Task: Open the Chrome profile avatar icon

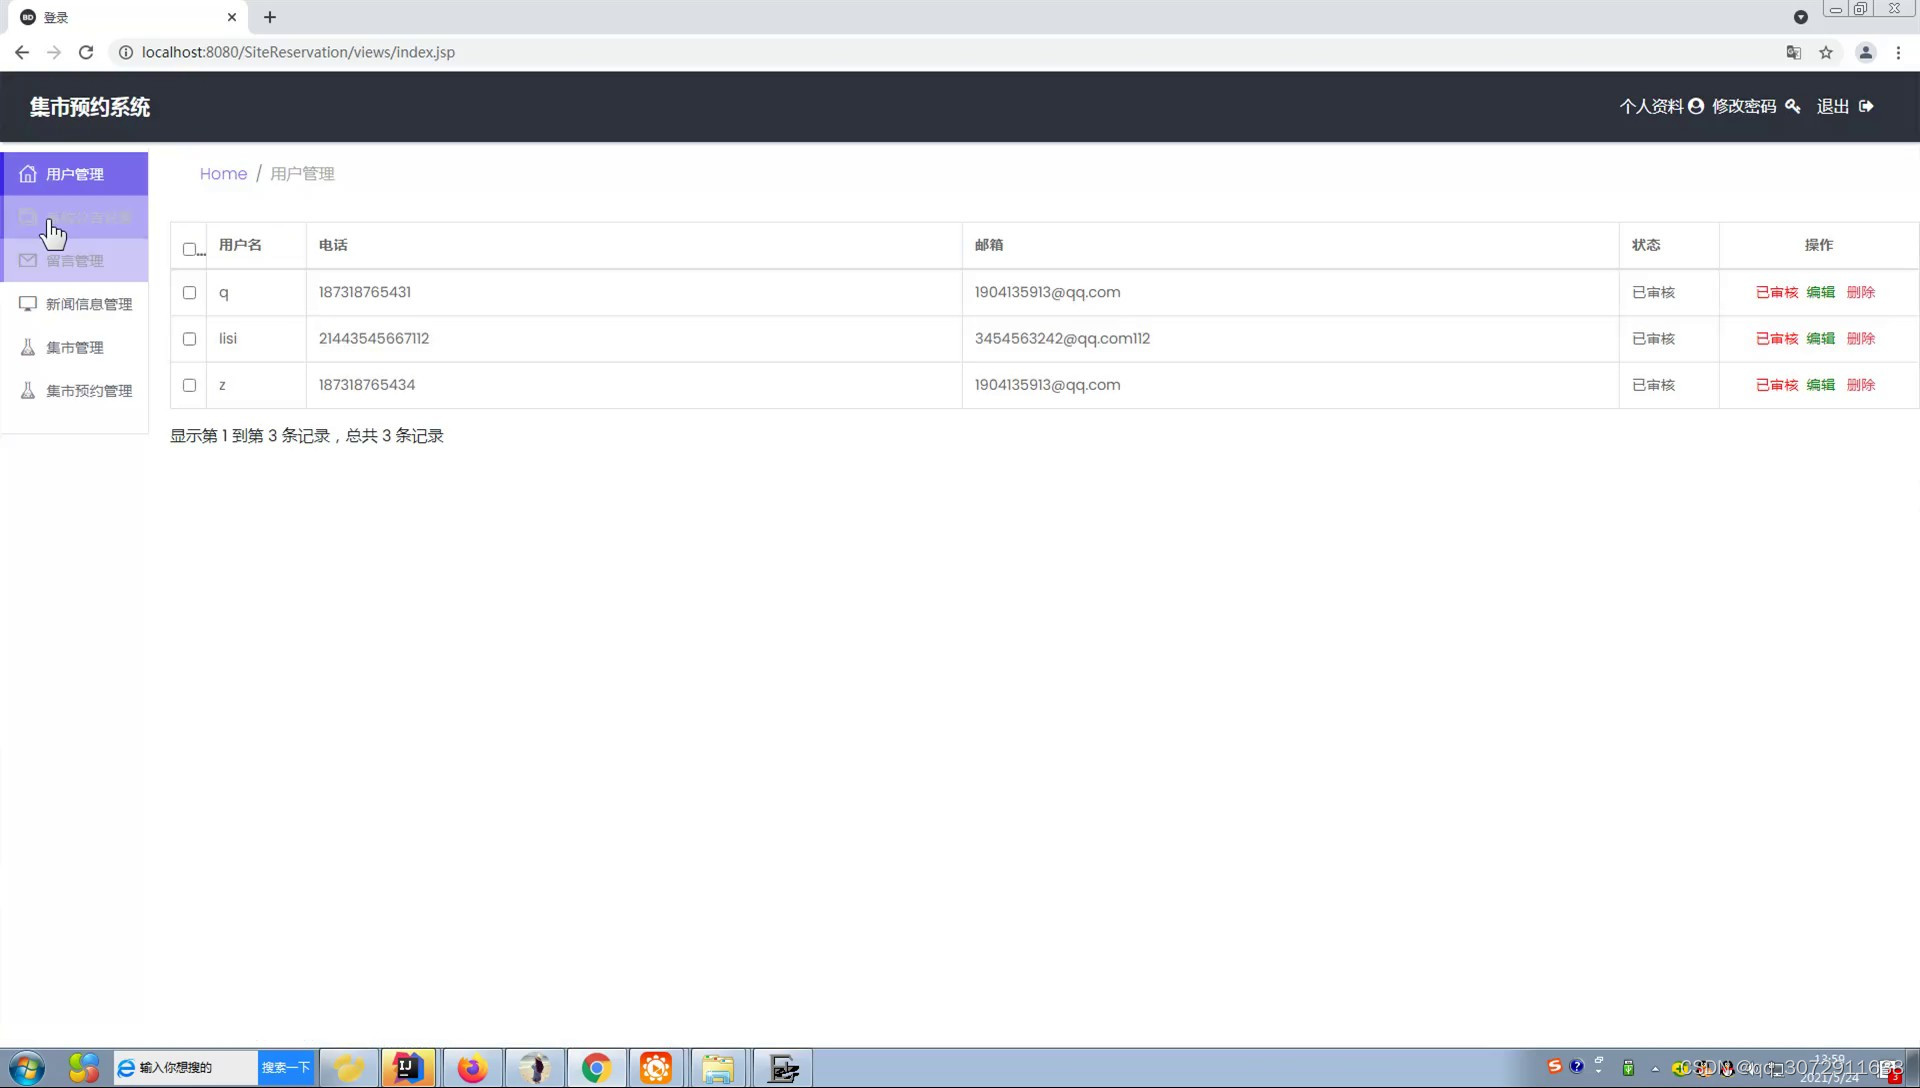Action: point(1866,52)
